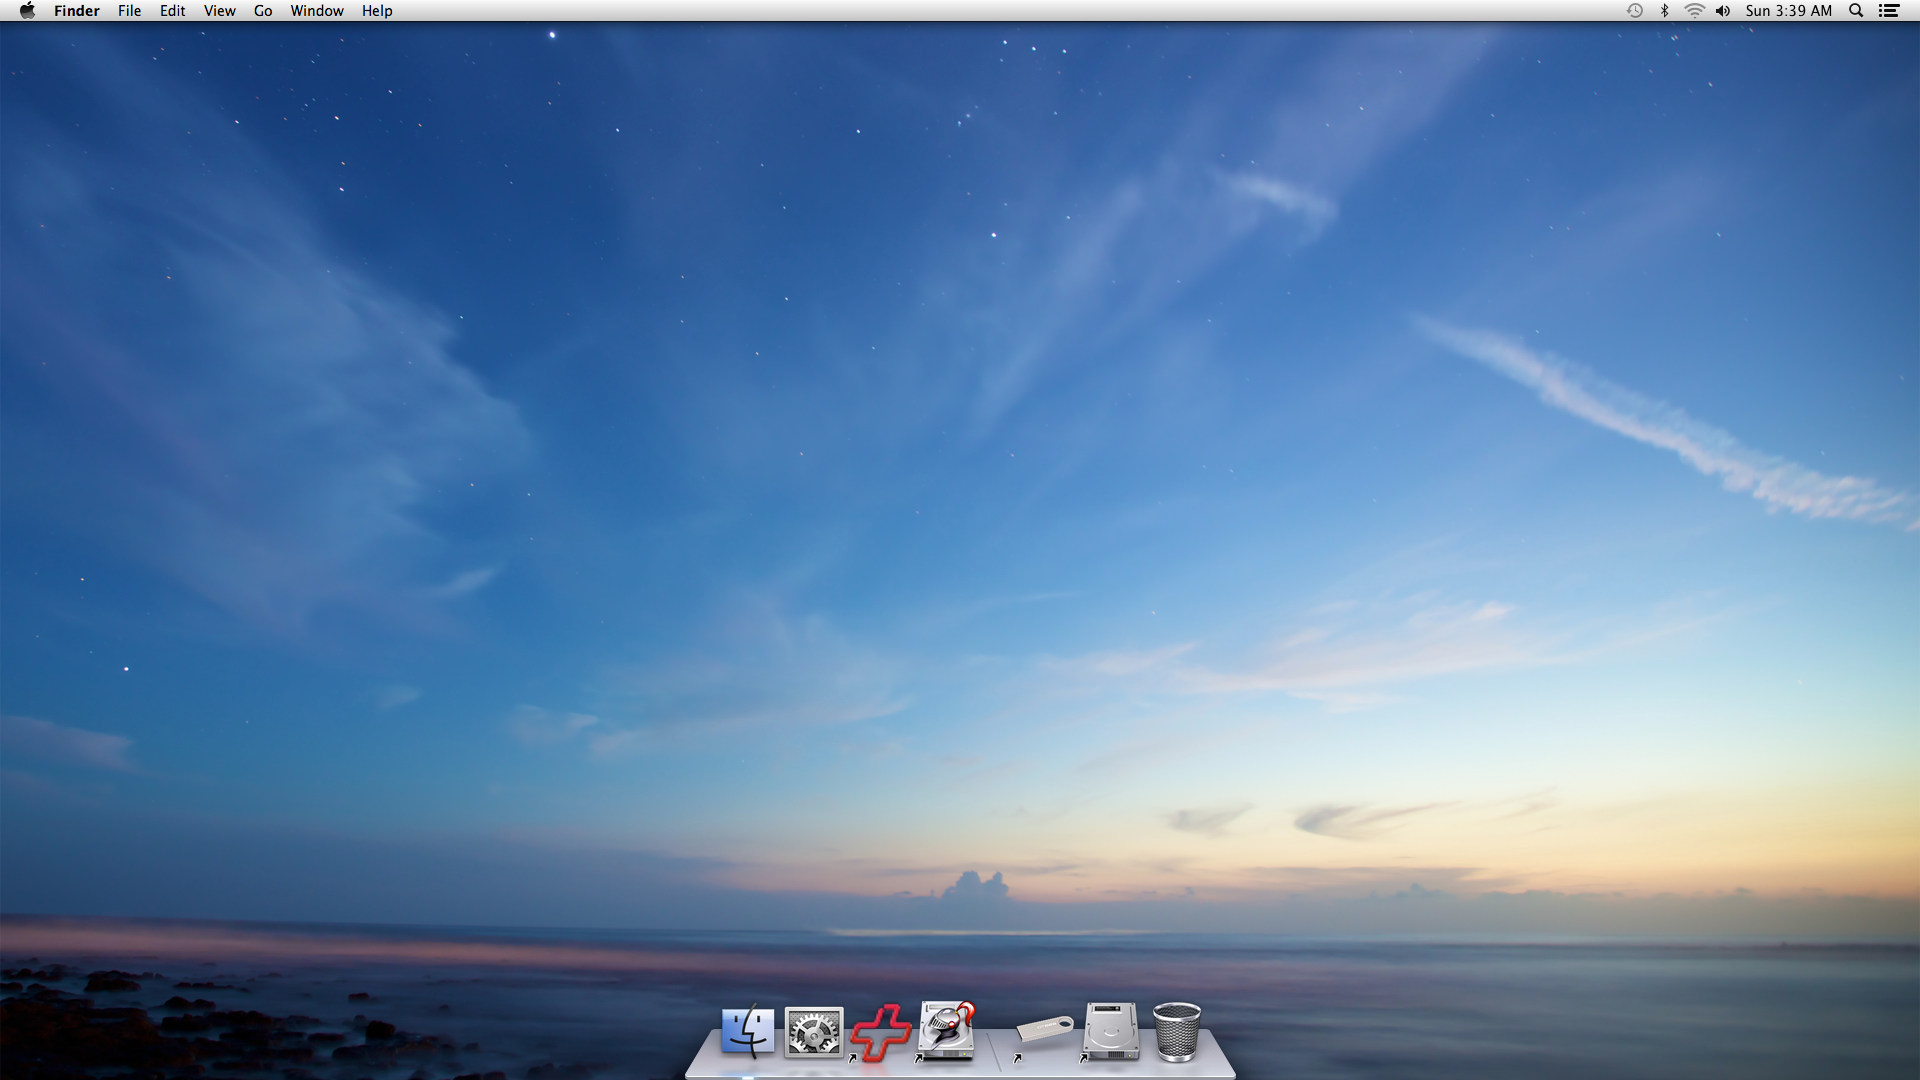
Task: Open the Finder application menu
Action: 77,11
